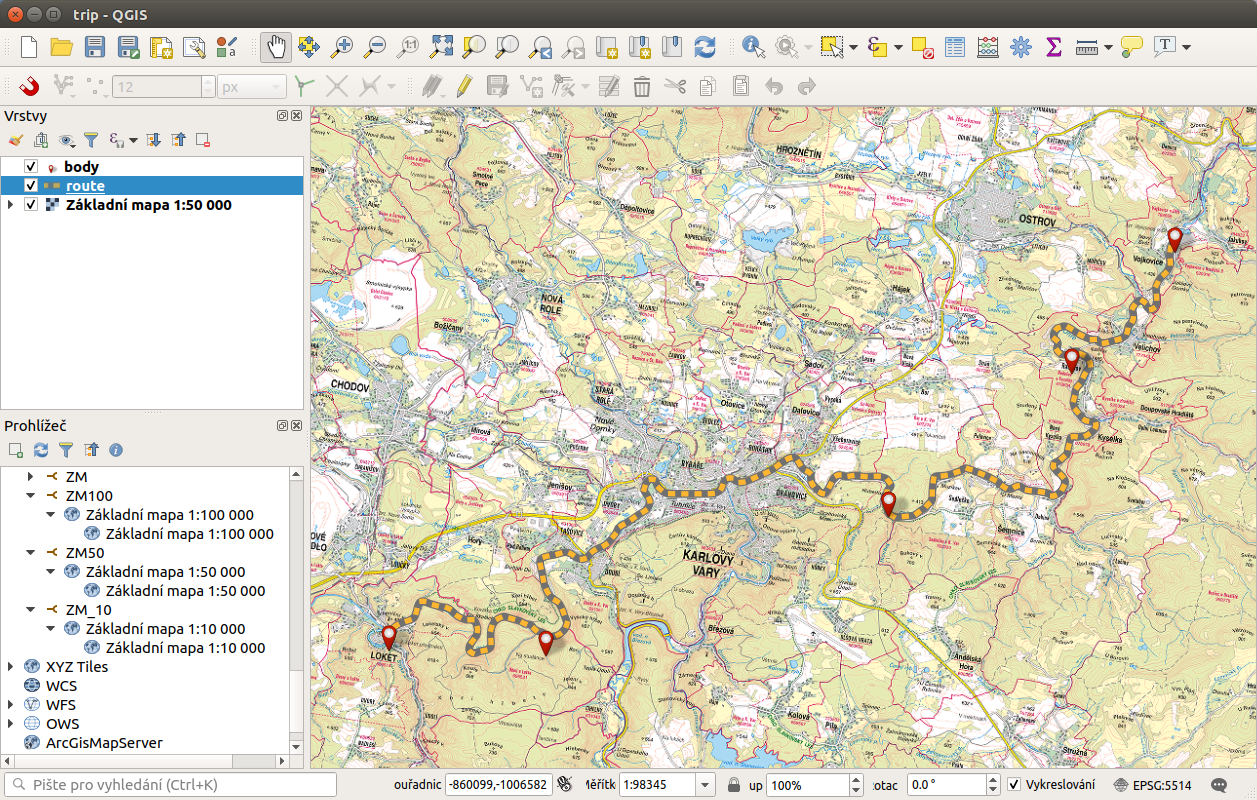
Task: Click the Add Group icon in Vrstvy panel
Action: (40, 140)
